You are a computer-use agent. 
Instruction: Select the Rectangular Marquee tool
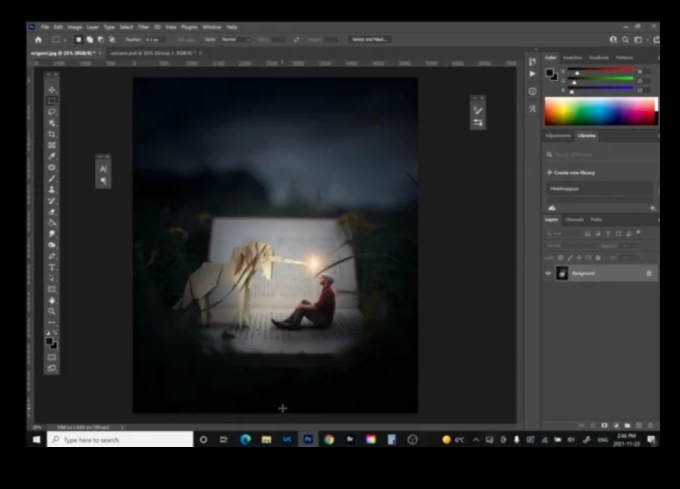click(52, 101)
